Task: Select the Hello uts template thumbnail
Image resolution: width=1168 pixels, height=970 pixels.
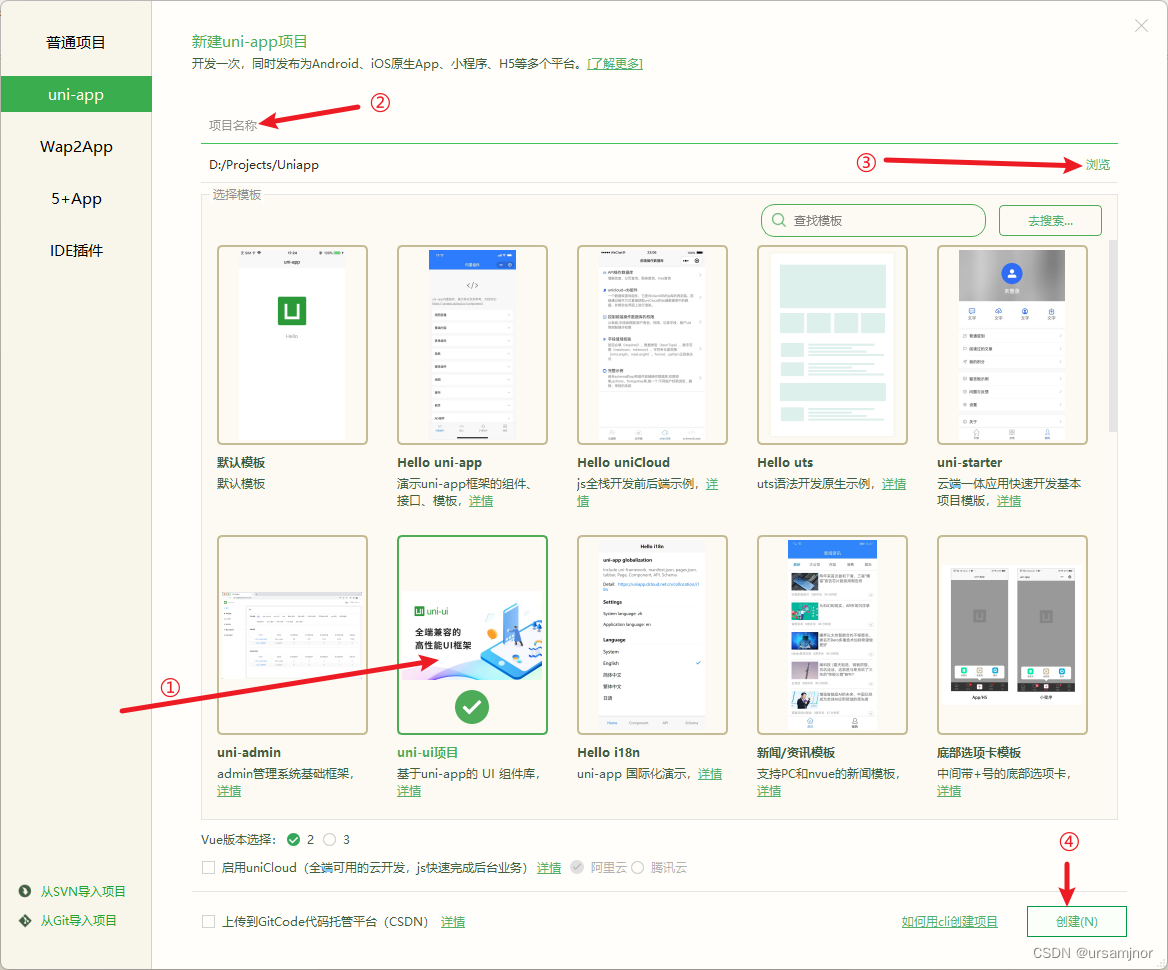Action: (x=832, y=345)
